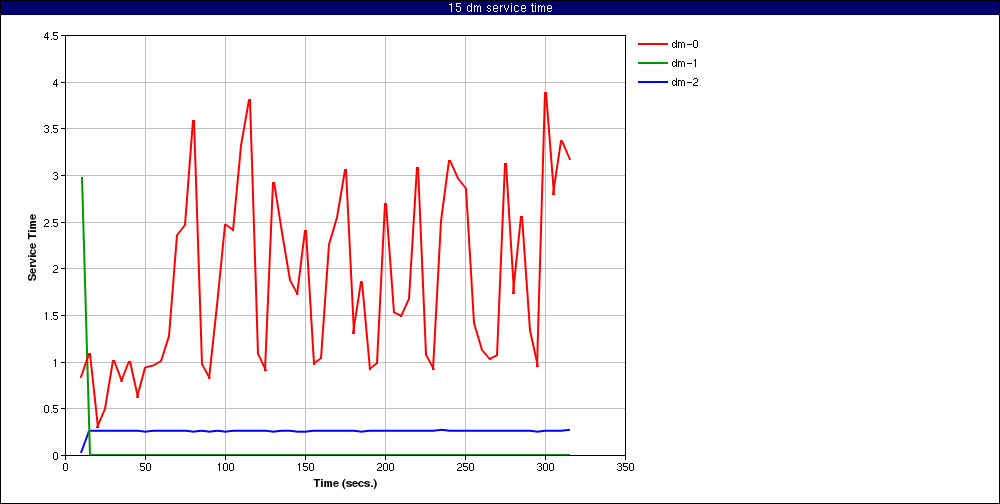Image resolution: width=1000 pixels, height=504 pixels.
Task: Click the red dm-0 peak near 300 seconds
Action: pos(545,93)
